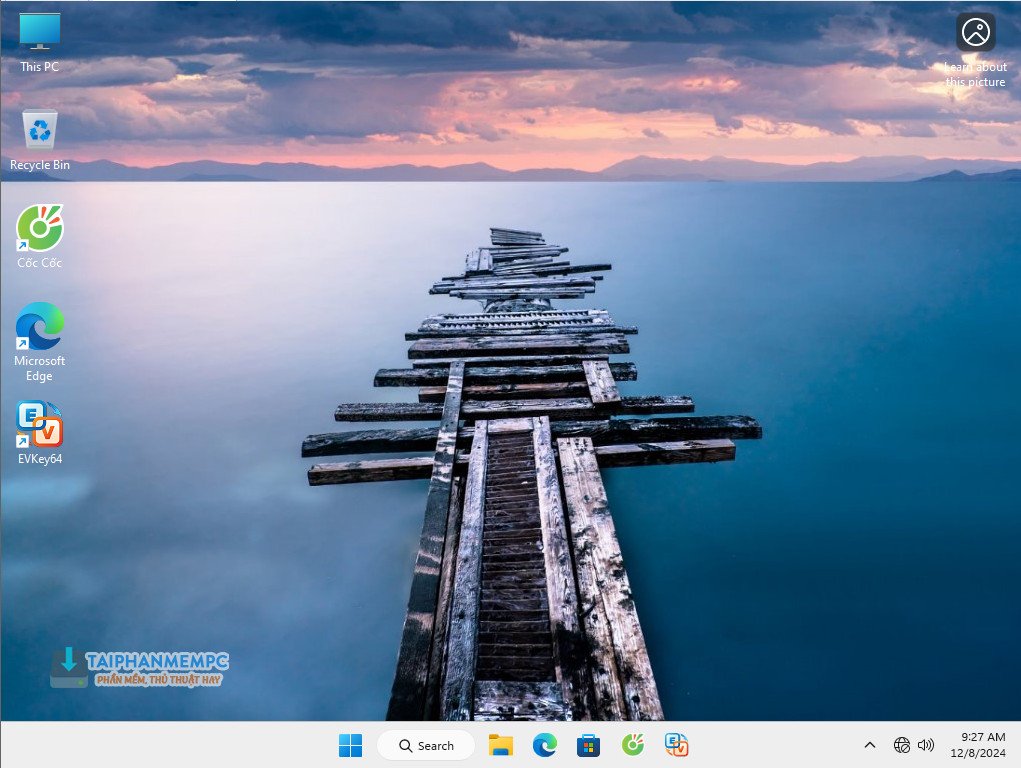The height and width of the screenshot is (768, 1021).
Task: Click the taskbar Search box
Action: click(x=426, y=745)
